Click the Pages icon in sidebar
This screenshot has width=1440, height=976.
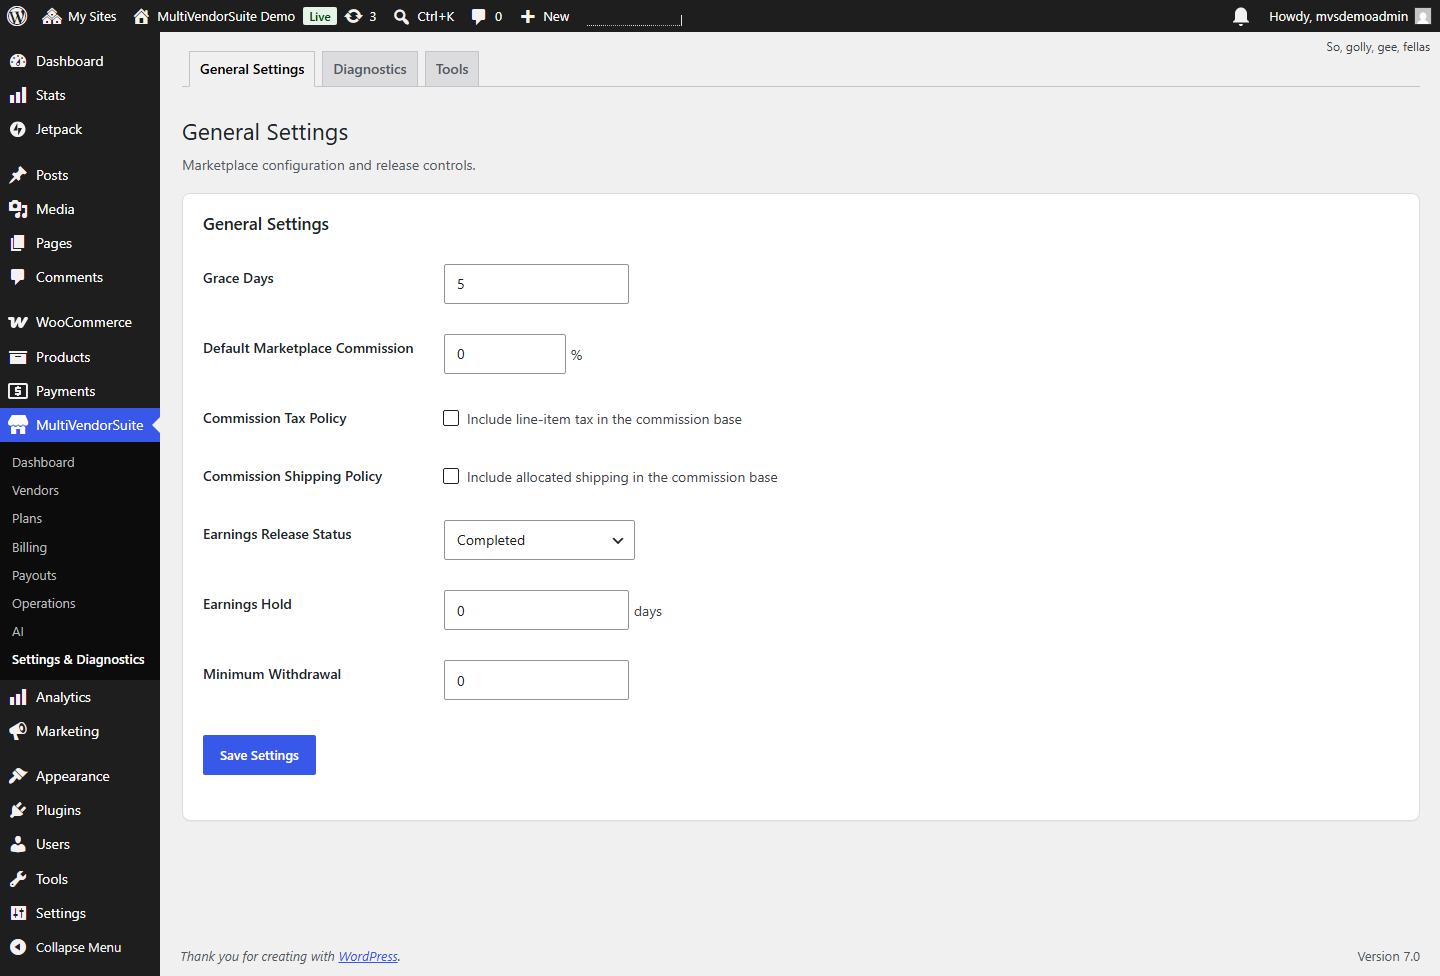pos(18,243)
